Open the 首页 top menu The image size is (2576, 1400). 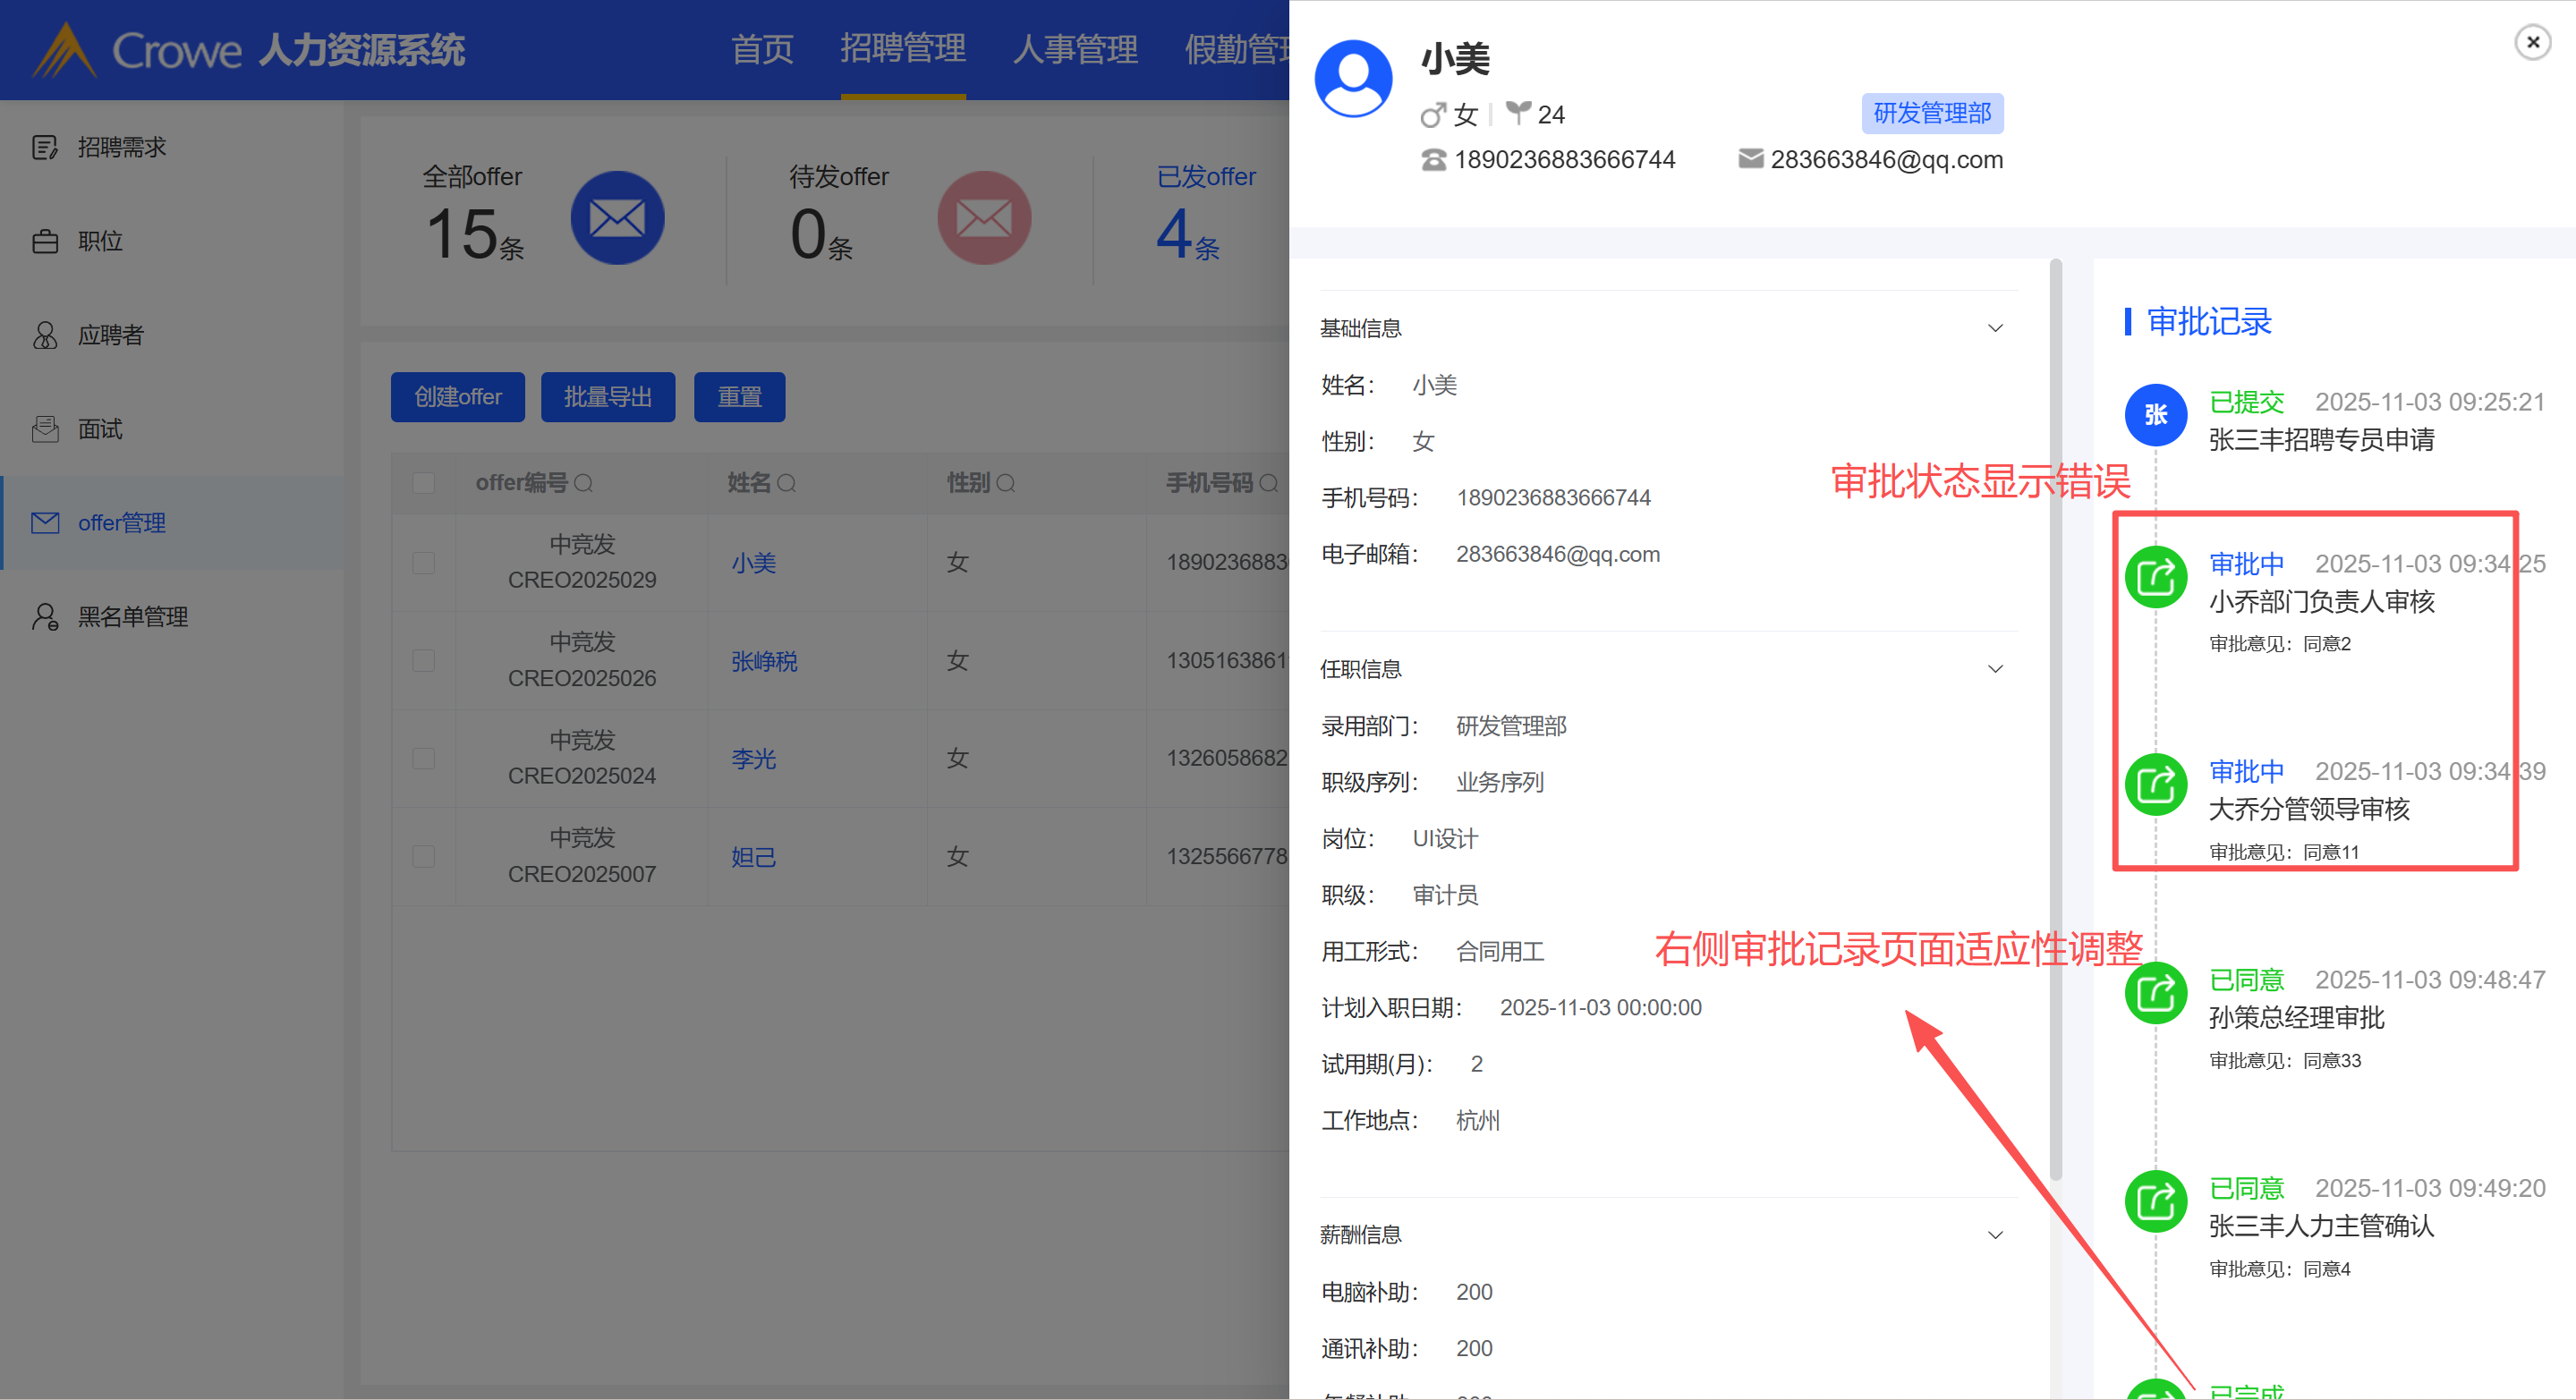coord(762,48)
